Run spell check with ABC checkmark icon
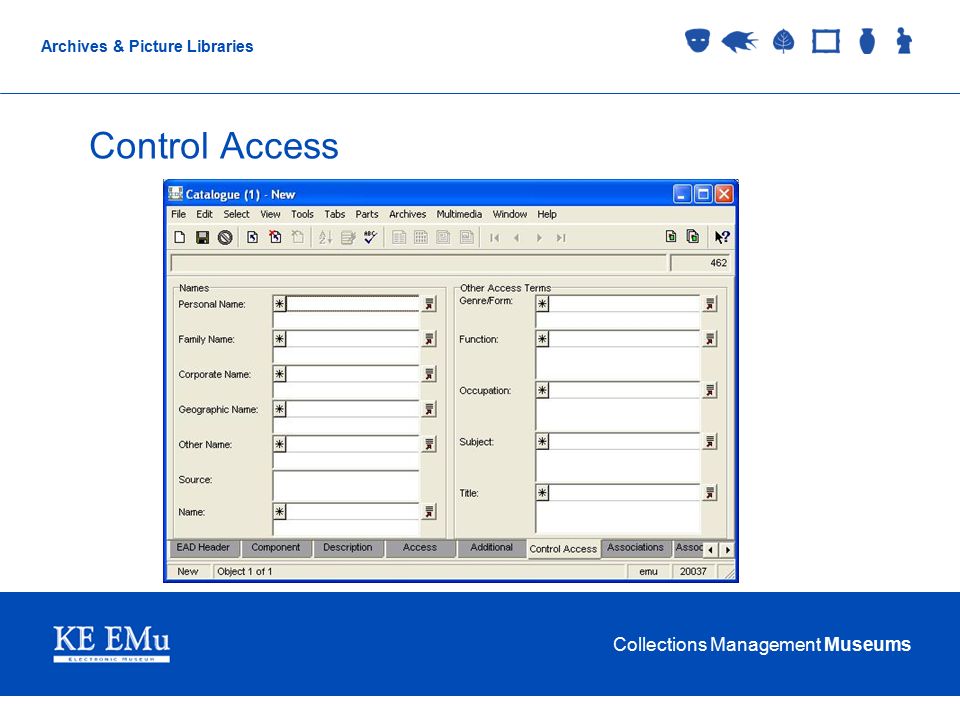Screen dimensions: 960x720 pyautogui.click(x=370, y=237)
